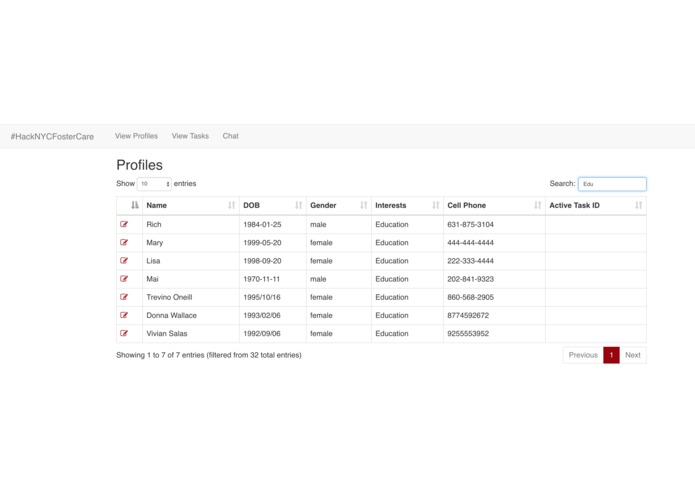695x494 pixels.
Task: Open the View Profiles nav item
Action: tap(136, 136)
